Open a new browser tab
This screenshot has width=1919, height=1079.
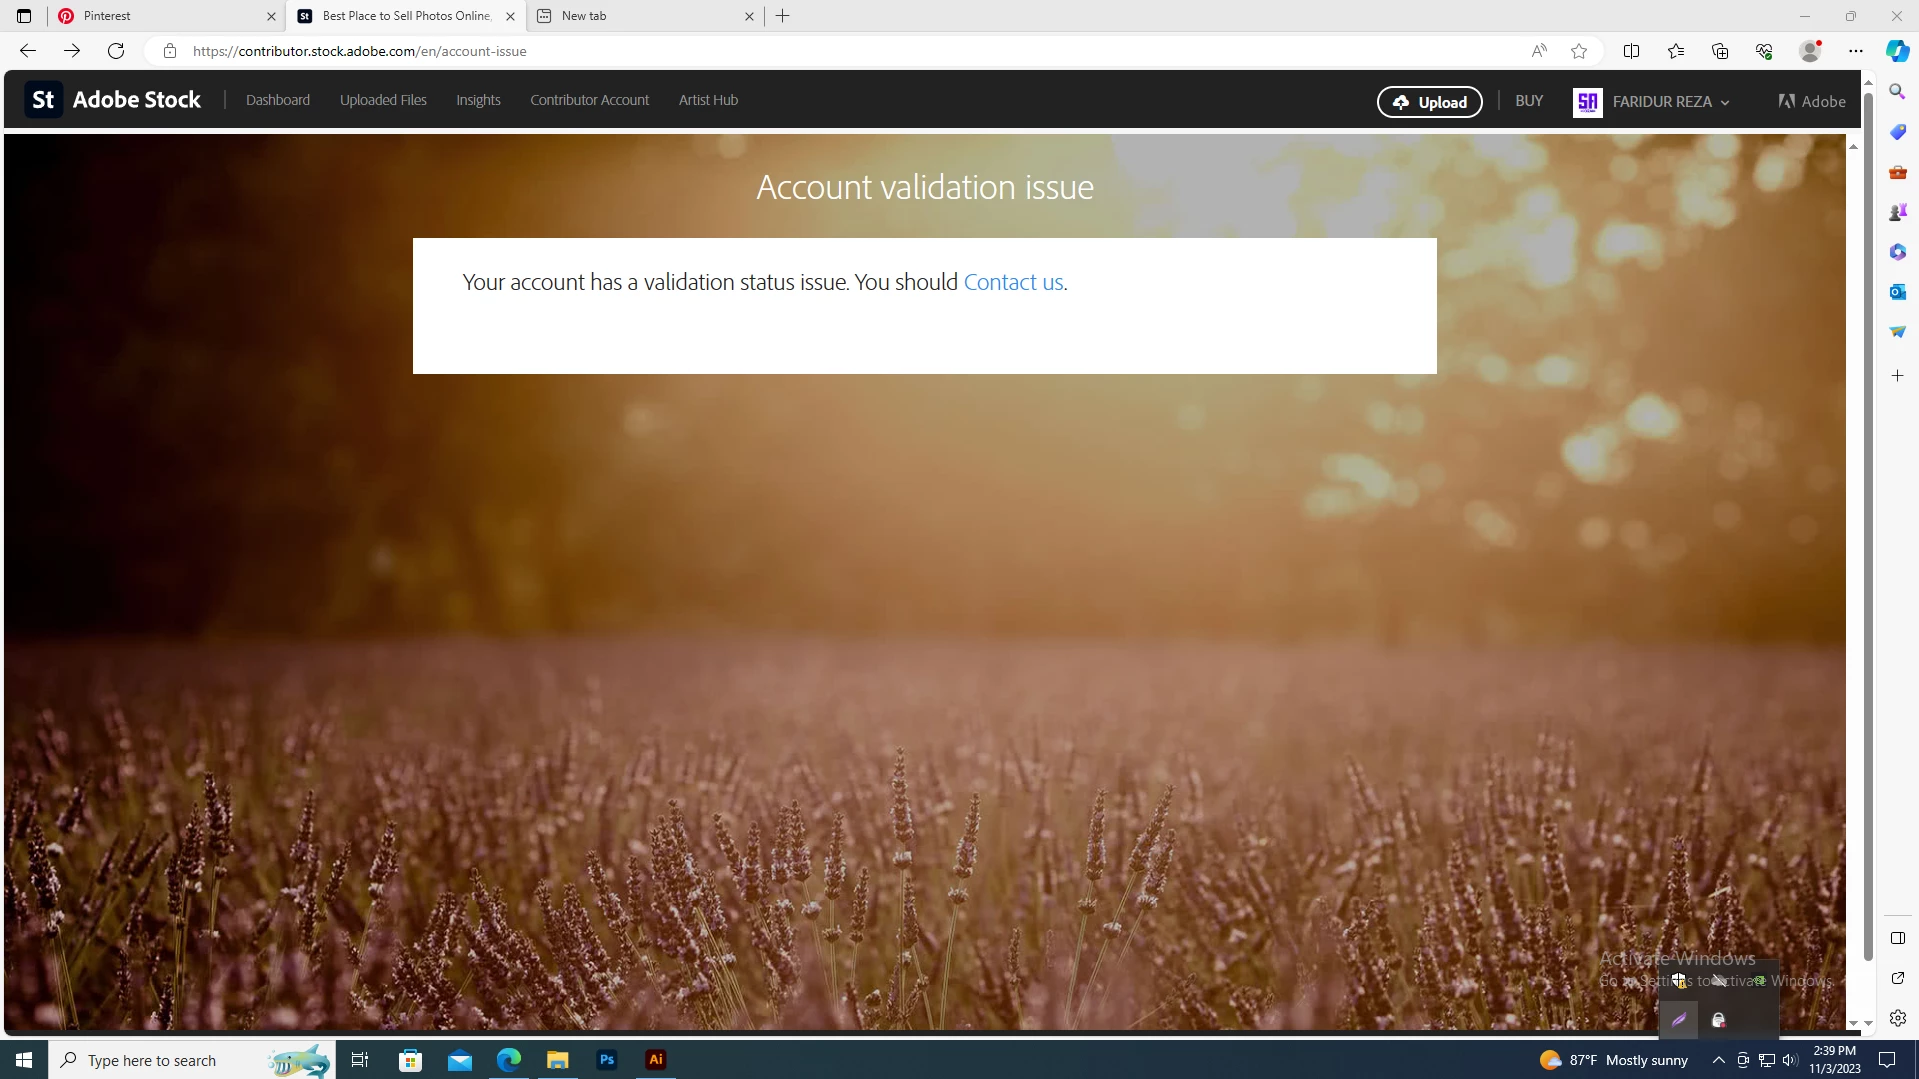tap(783, 16)
